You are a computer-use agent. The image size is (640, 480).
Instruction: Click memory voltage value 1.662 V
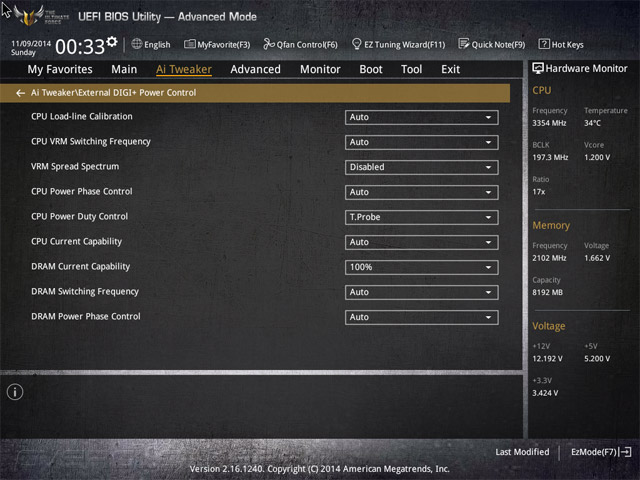tap(597, 258)
